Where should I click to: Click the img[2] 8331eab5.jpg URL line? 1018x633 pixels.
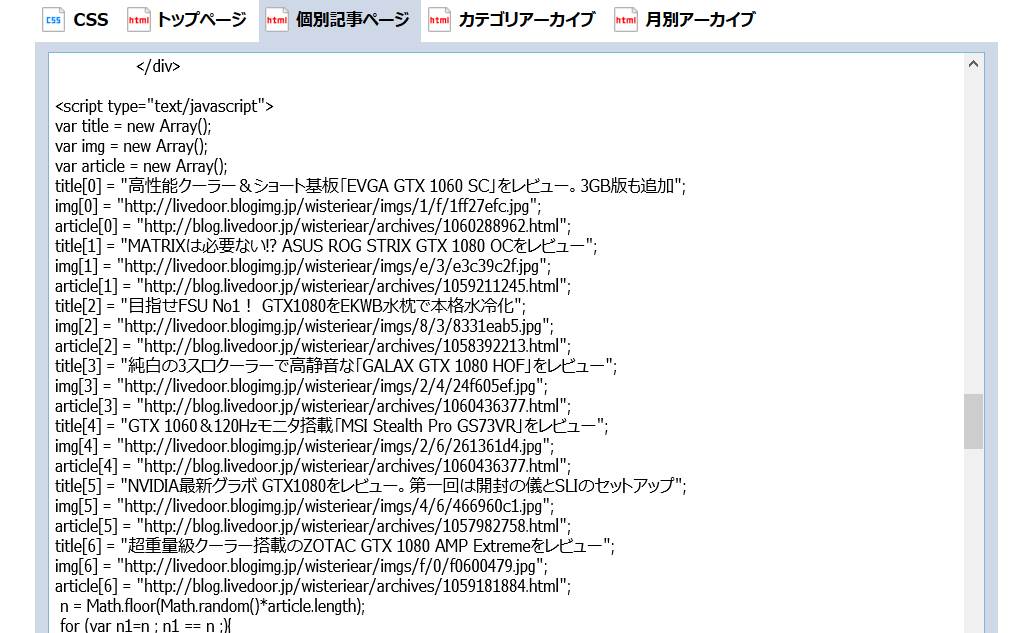tap(304, 326)
